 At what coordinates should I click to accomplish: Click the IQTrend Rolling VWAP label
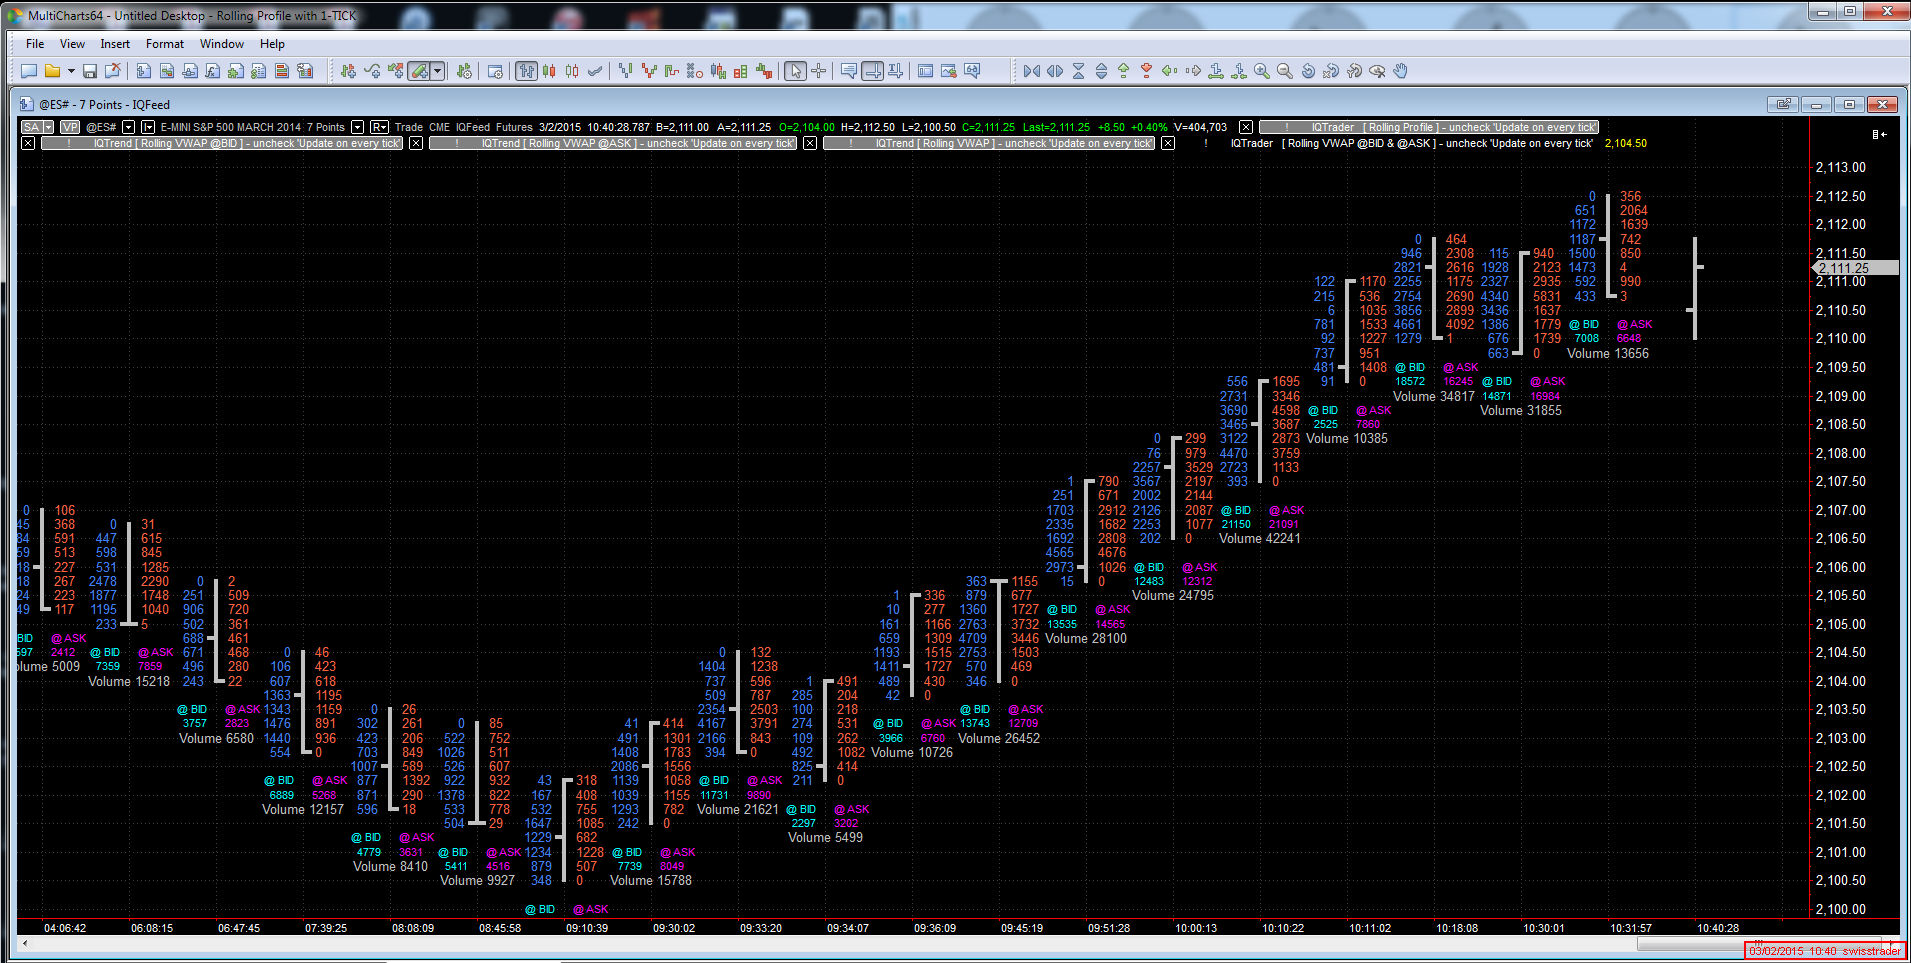point(989,143)
